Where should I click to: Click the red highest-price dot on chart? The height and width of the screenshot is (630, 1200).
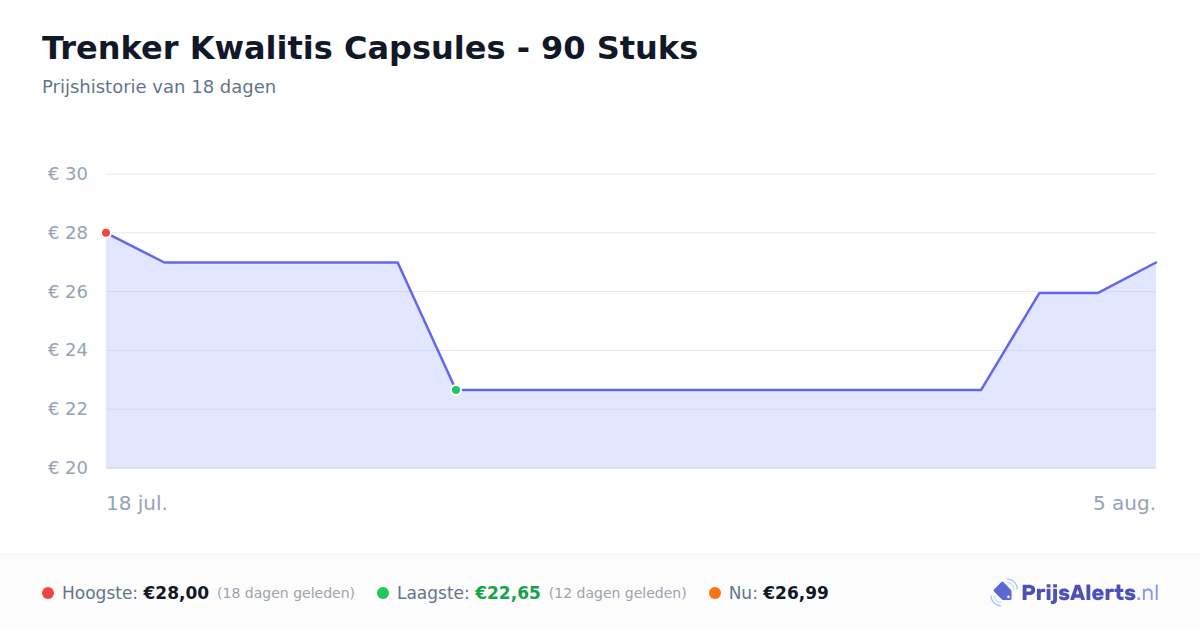[106, 233]
